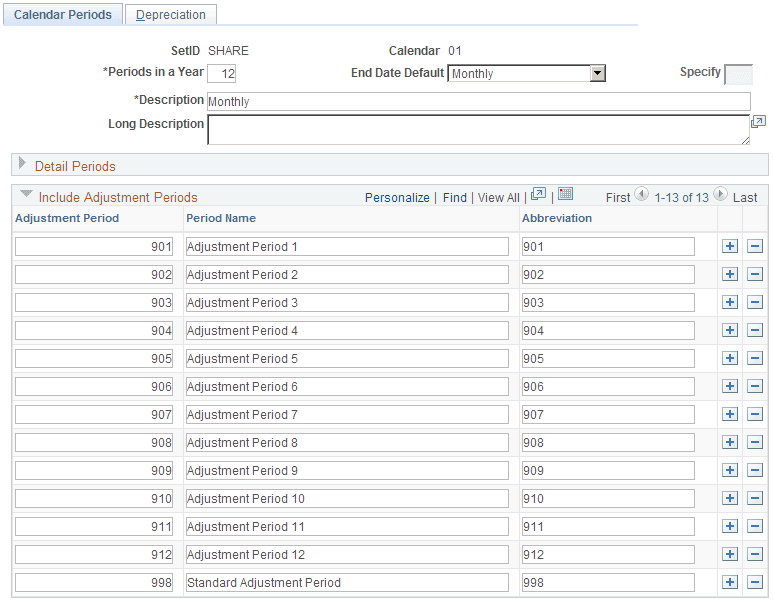The height and width of the screenshot is (604, 774).
Task: Open Long Description in expanded popup window
Action: tap(758, 122)
